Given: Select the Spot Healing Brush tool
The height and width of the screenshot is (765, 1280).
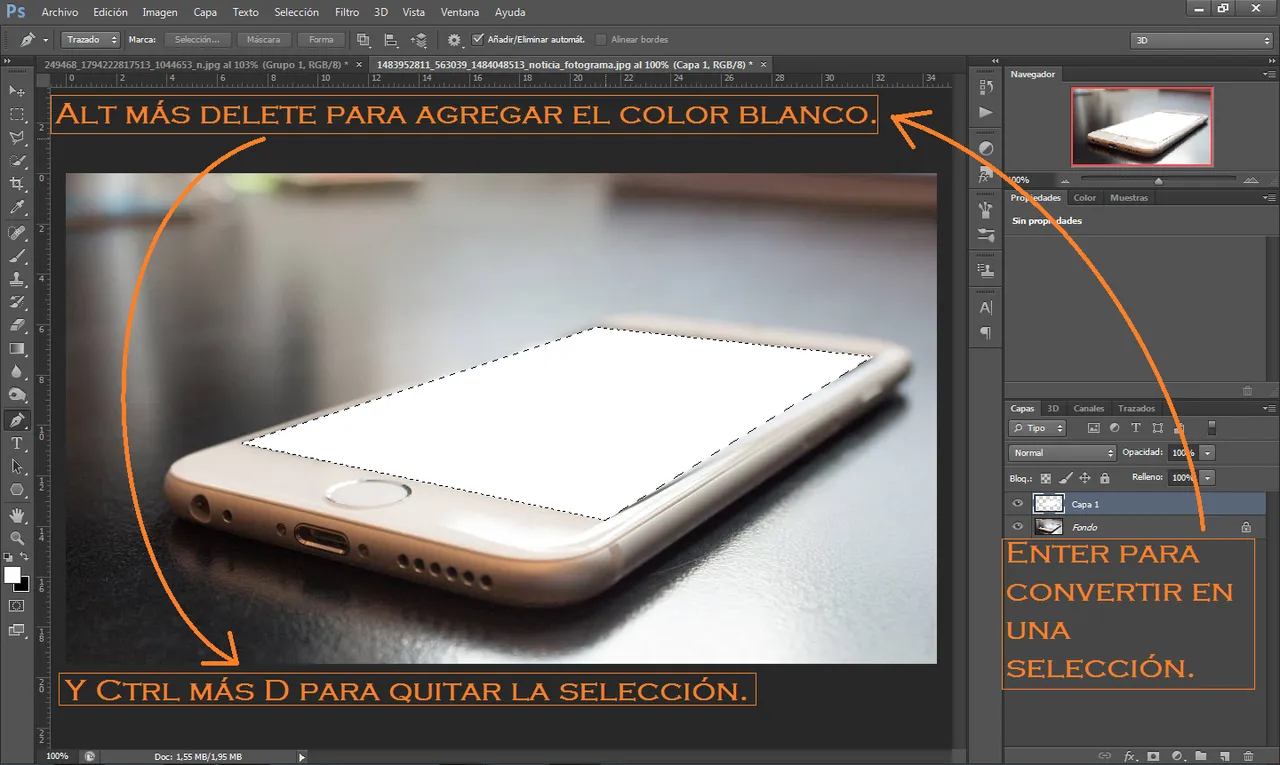Looking at the screenshot, I should 17,233.
